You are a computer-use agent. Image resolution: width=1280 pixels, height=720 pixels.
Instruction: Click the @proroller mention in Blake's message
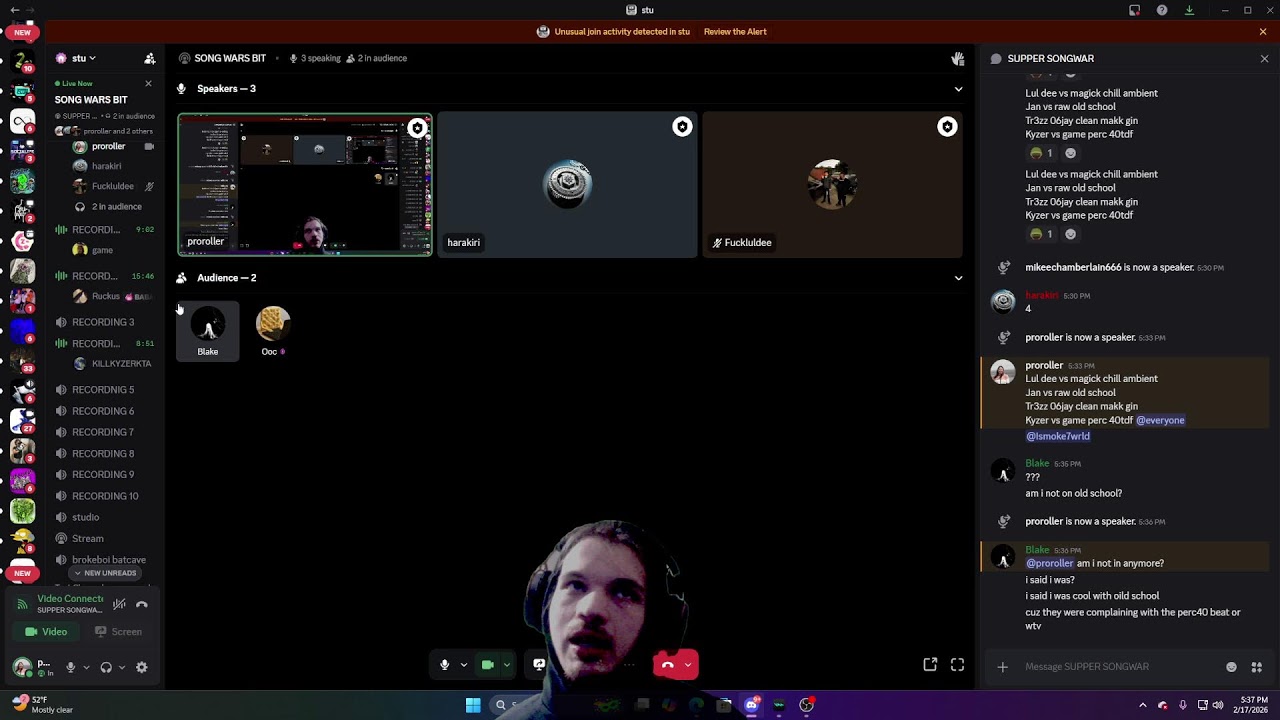(x=1049, y=563)
